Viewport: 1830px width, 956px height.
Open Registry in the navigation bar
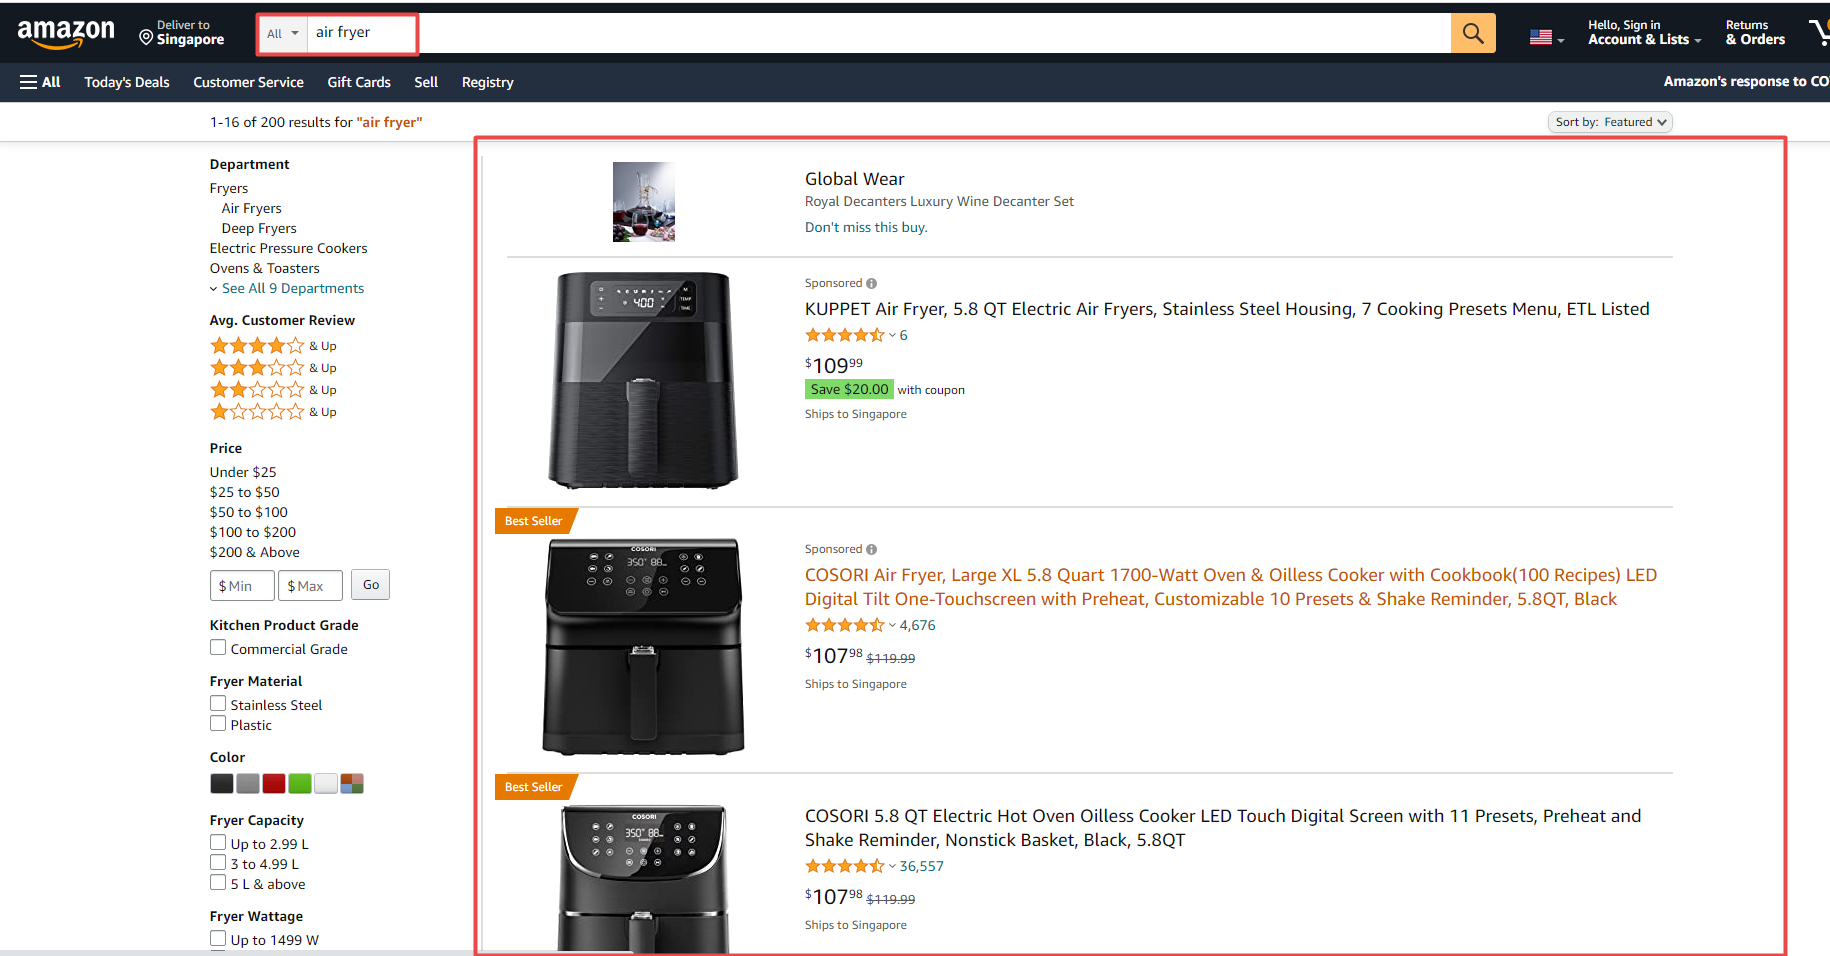[x=488, y=82]
